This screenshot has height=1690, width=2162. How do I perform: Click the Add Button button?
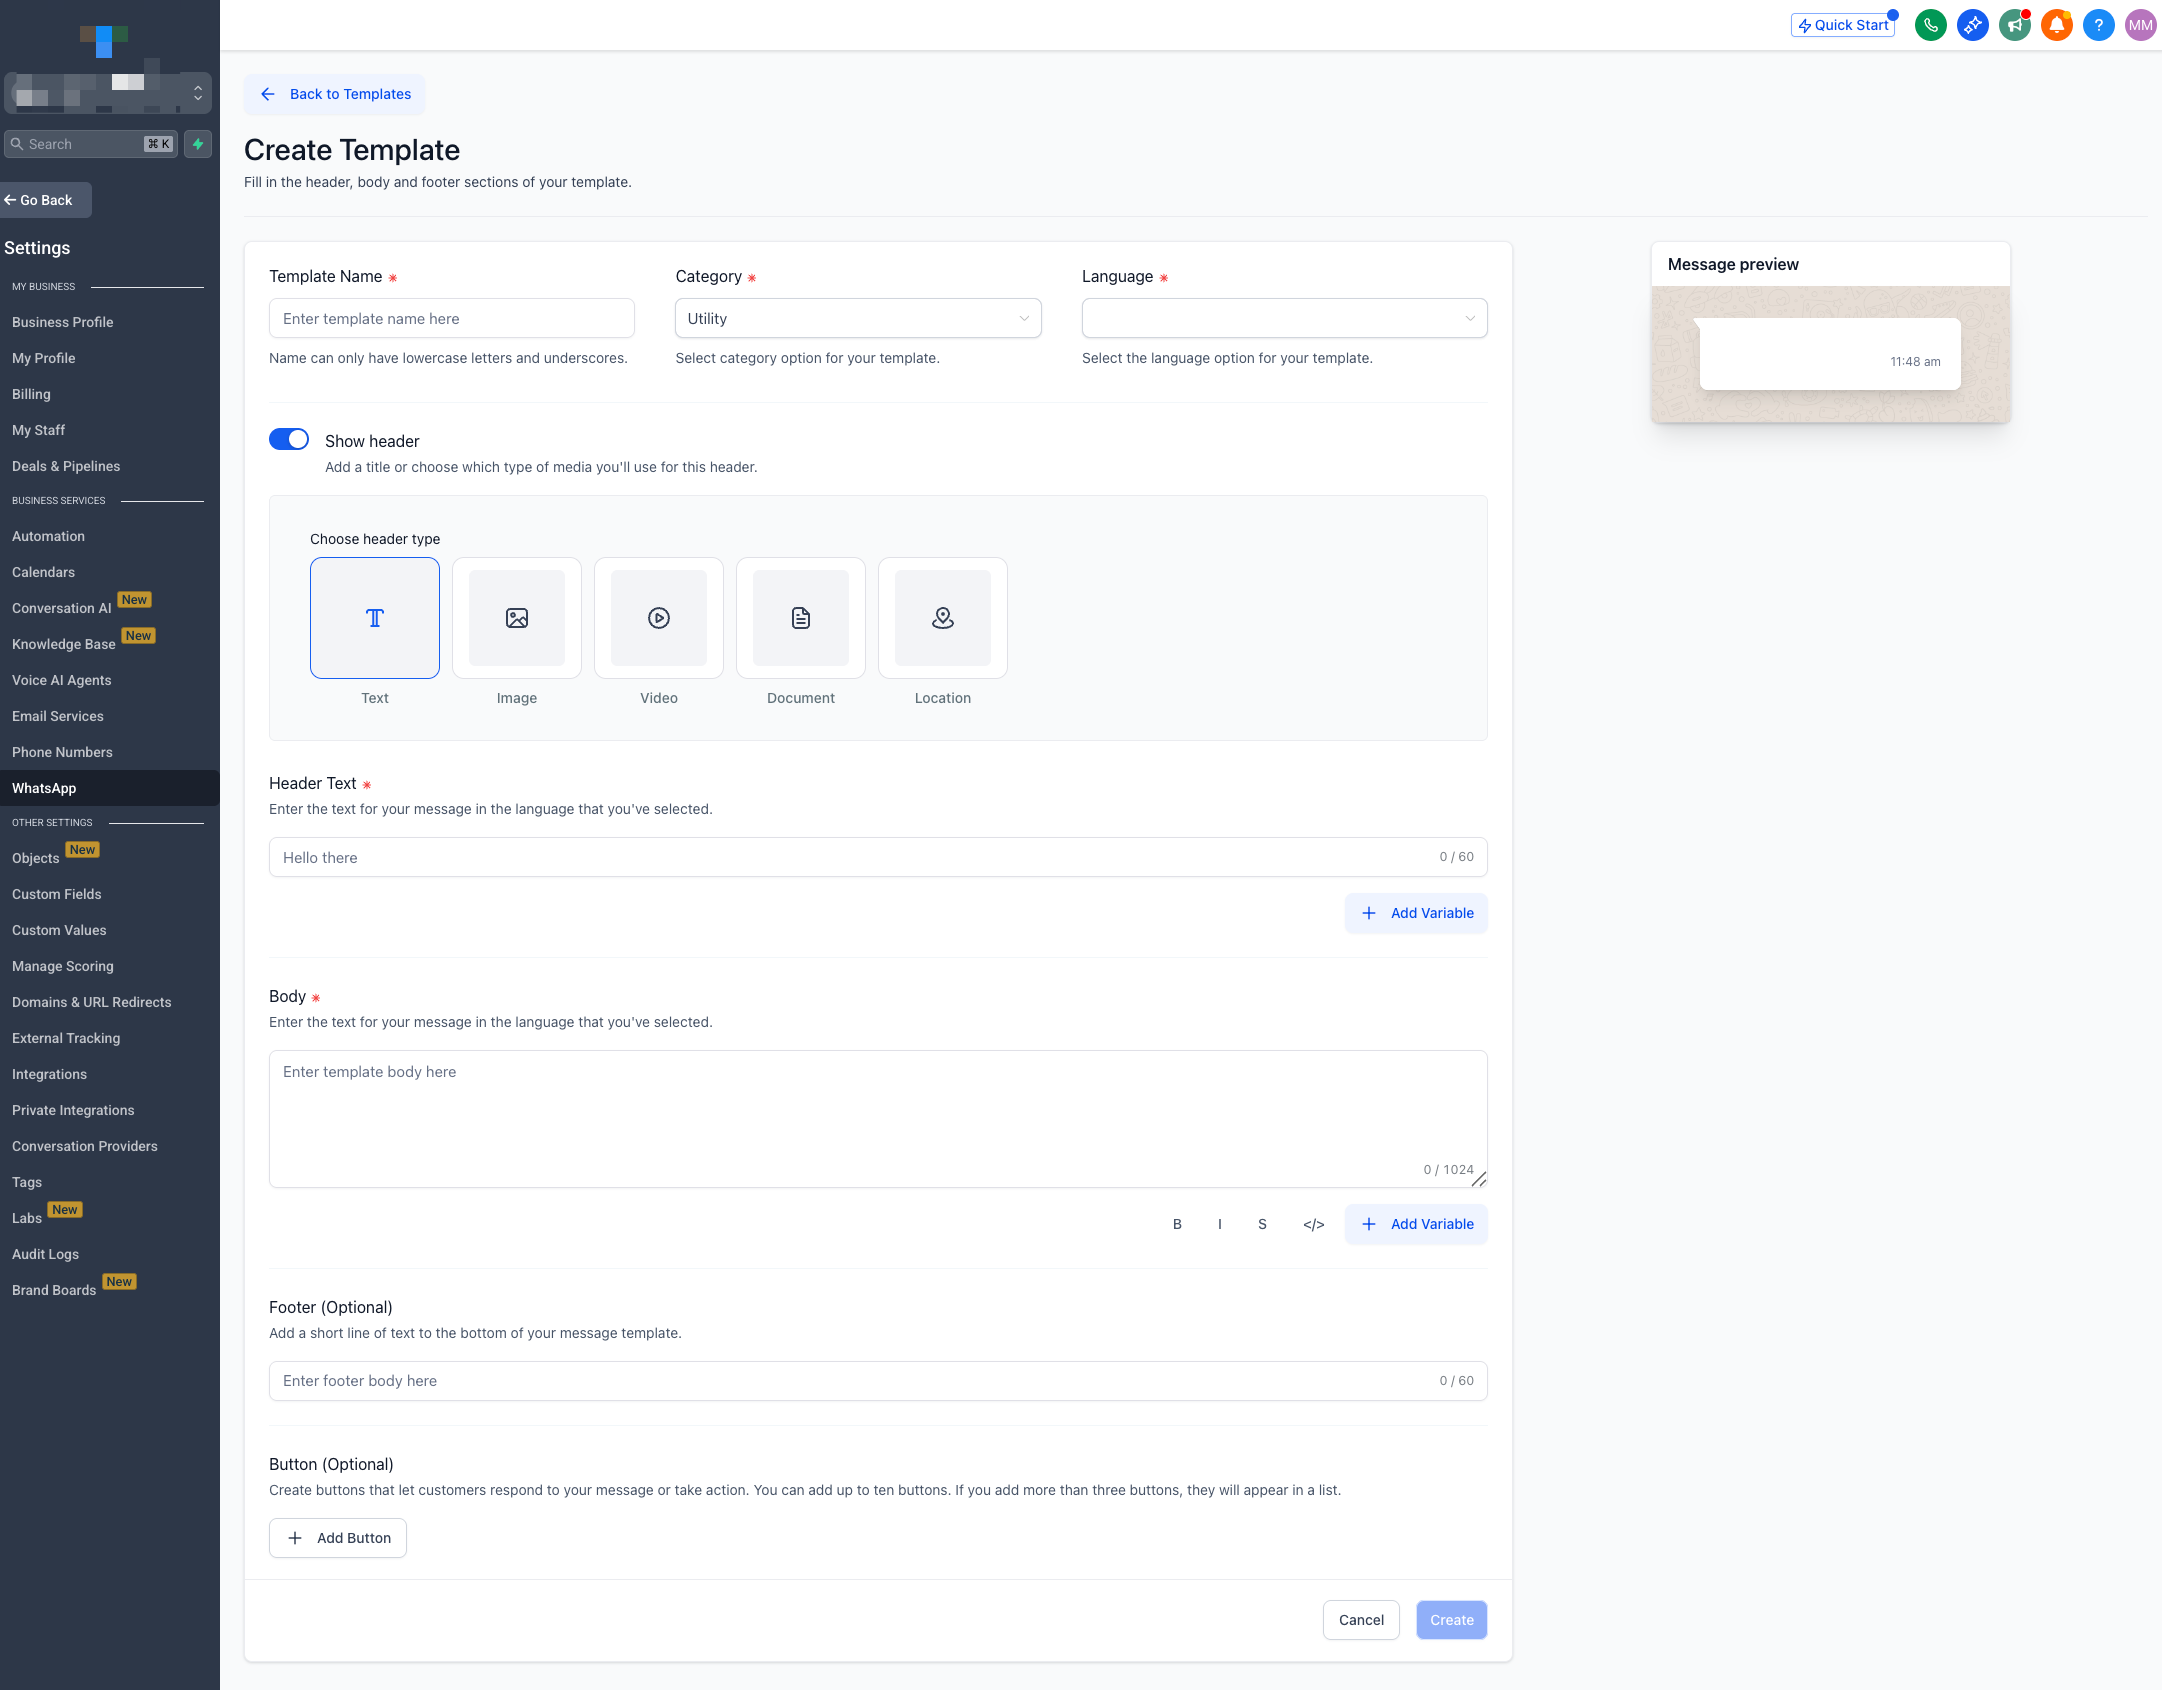click(x=338, y=1538)
